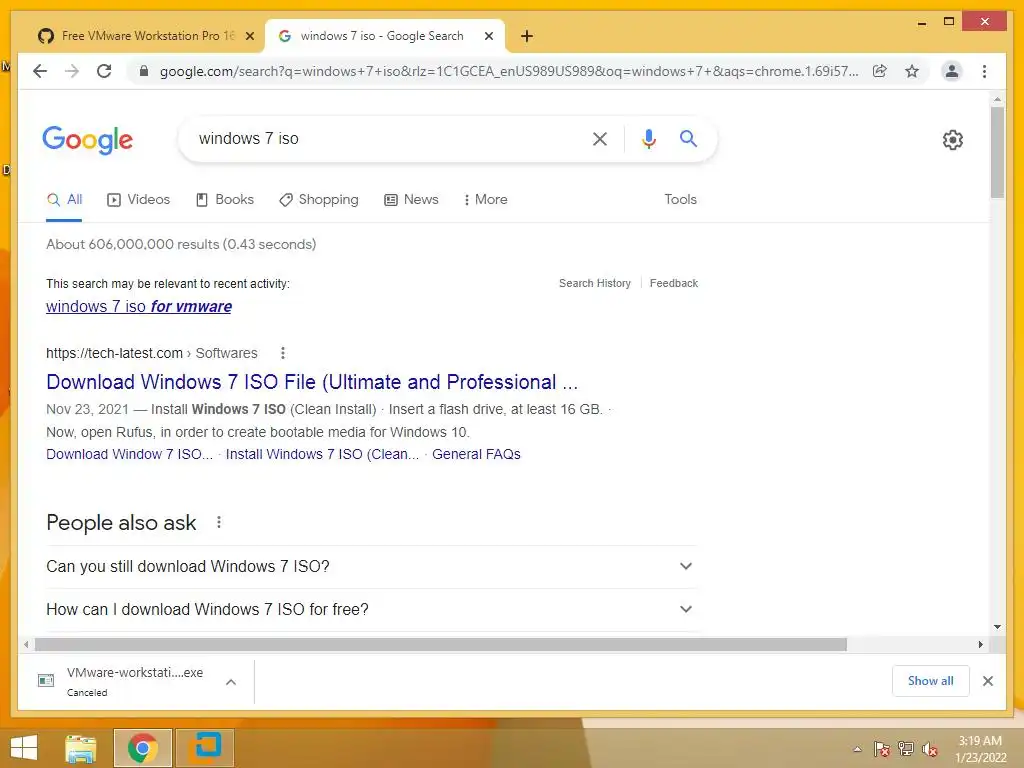Image resolution: width=1024 pixels, height=768 pixels.
Task: Click Chrome taskbar icon
Action: click(143, 748)
